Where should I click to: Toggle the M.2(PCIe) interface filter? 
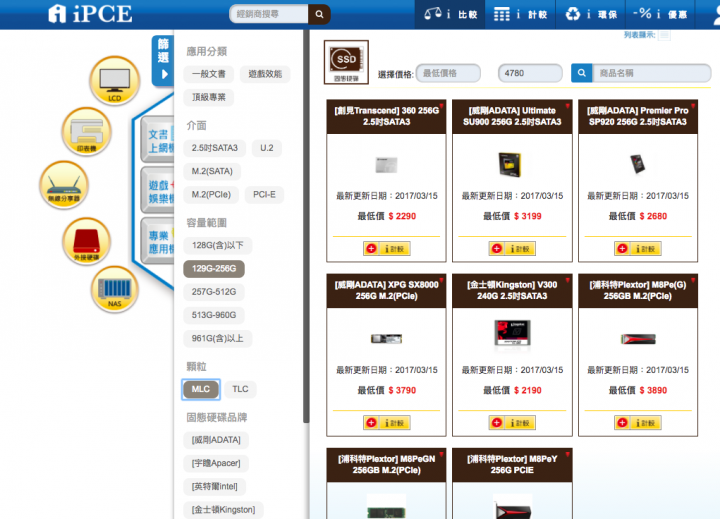211,195
